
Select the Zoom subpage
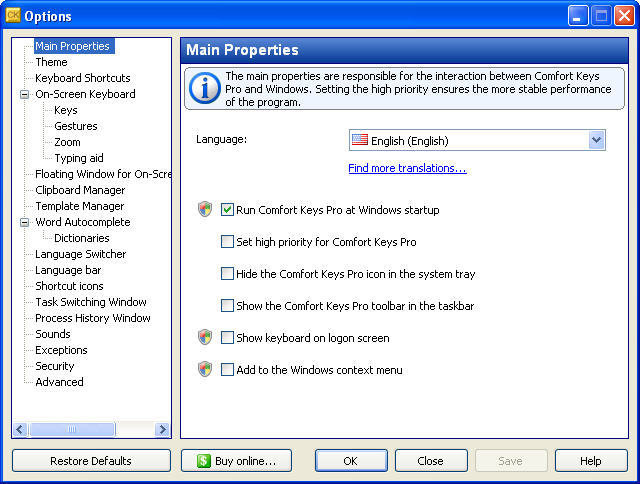tap(67, 142)
